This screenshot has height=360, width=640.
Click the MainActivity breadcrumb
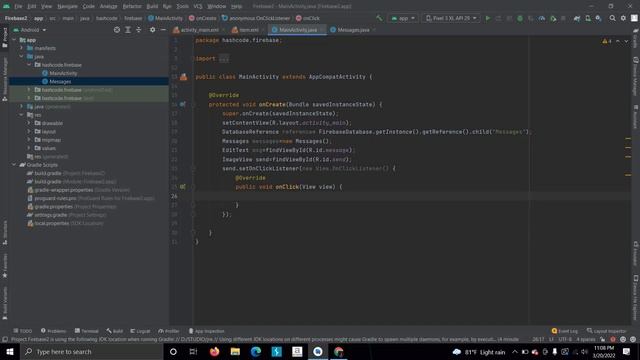tap(165, 18)
